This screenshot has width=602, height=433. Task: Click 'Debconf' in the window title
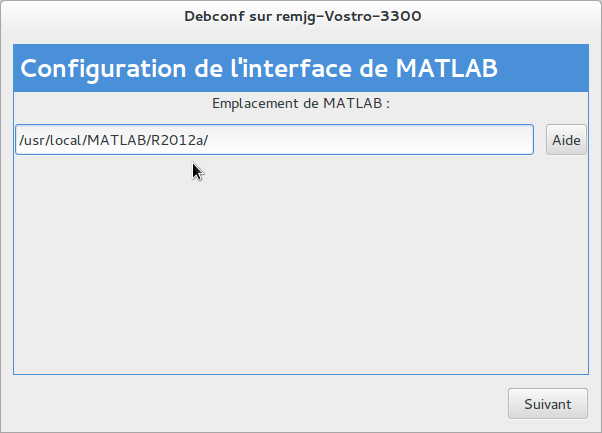coord(214,17)
